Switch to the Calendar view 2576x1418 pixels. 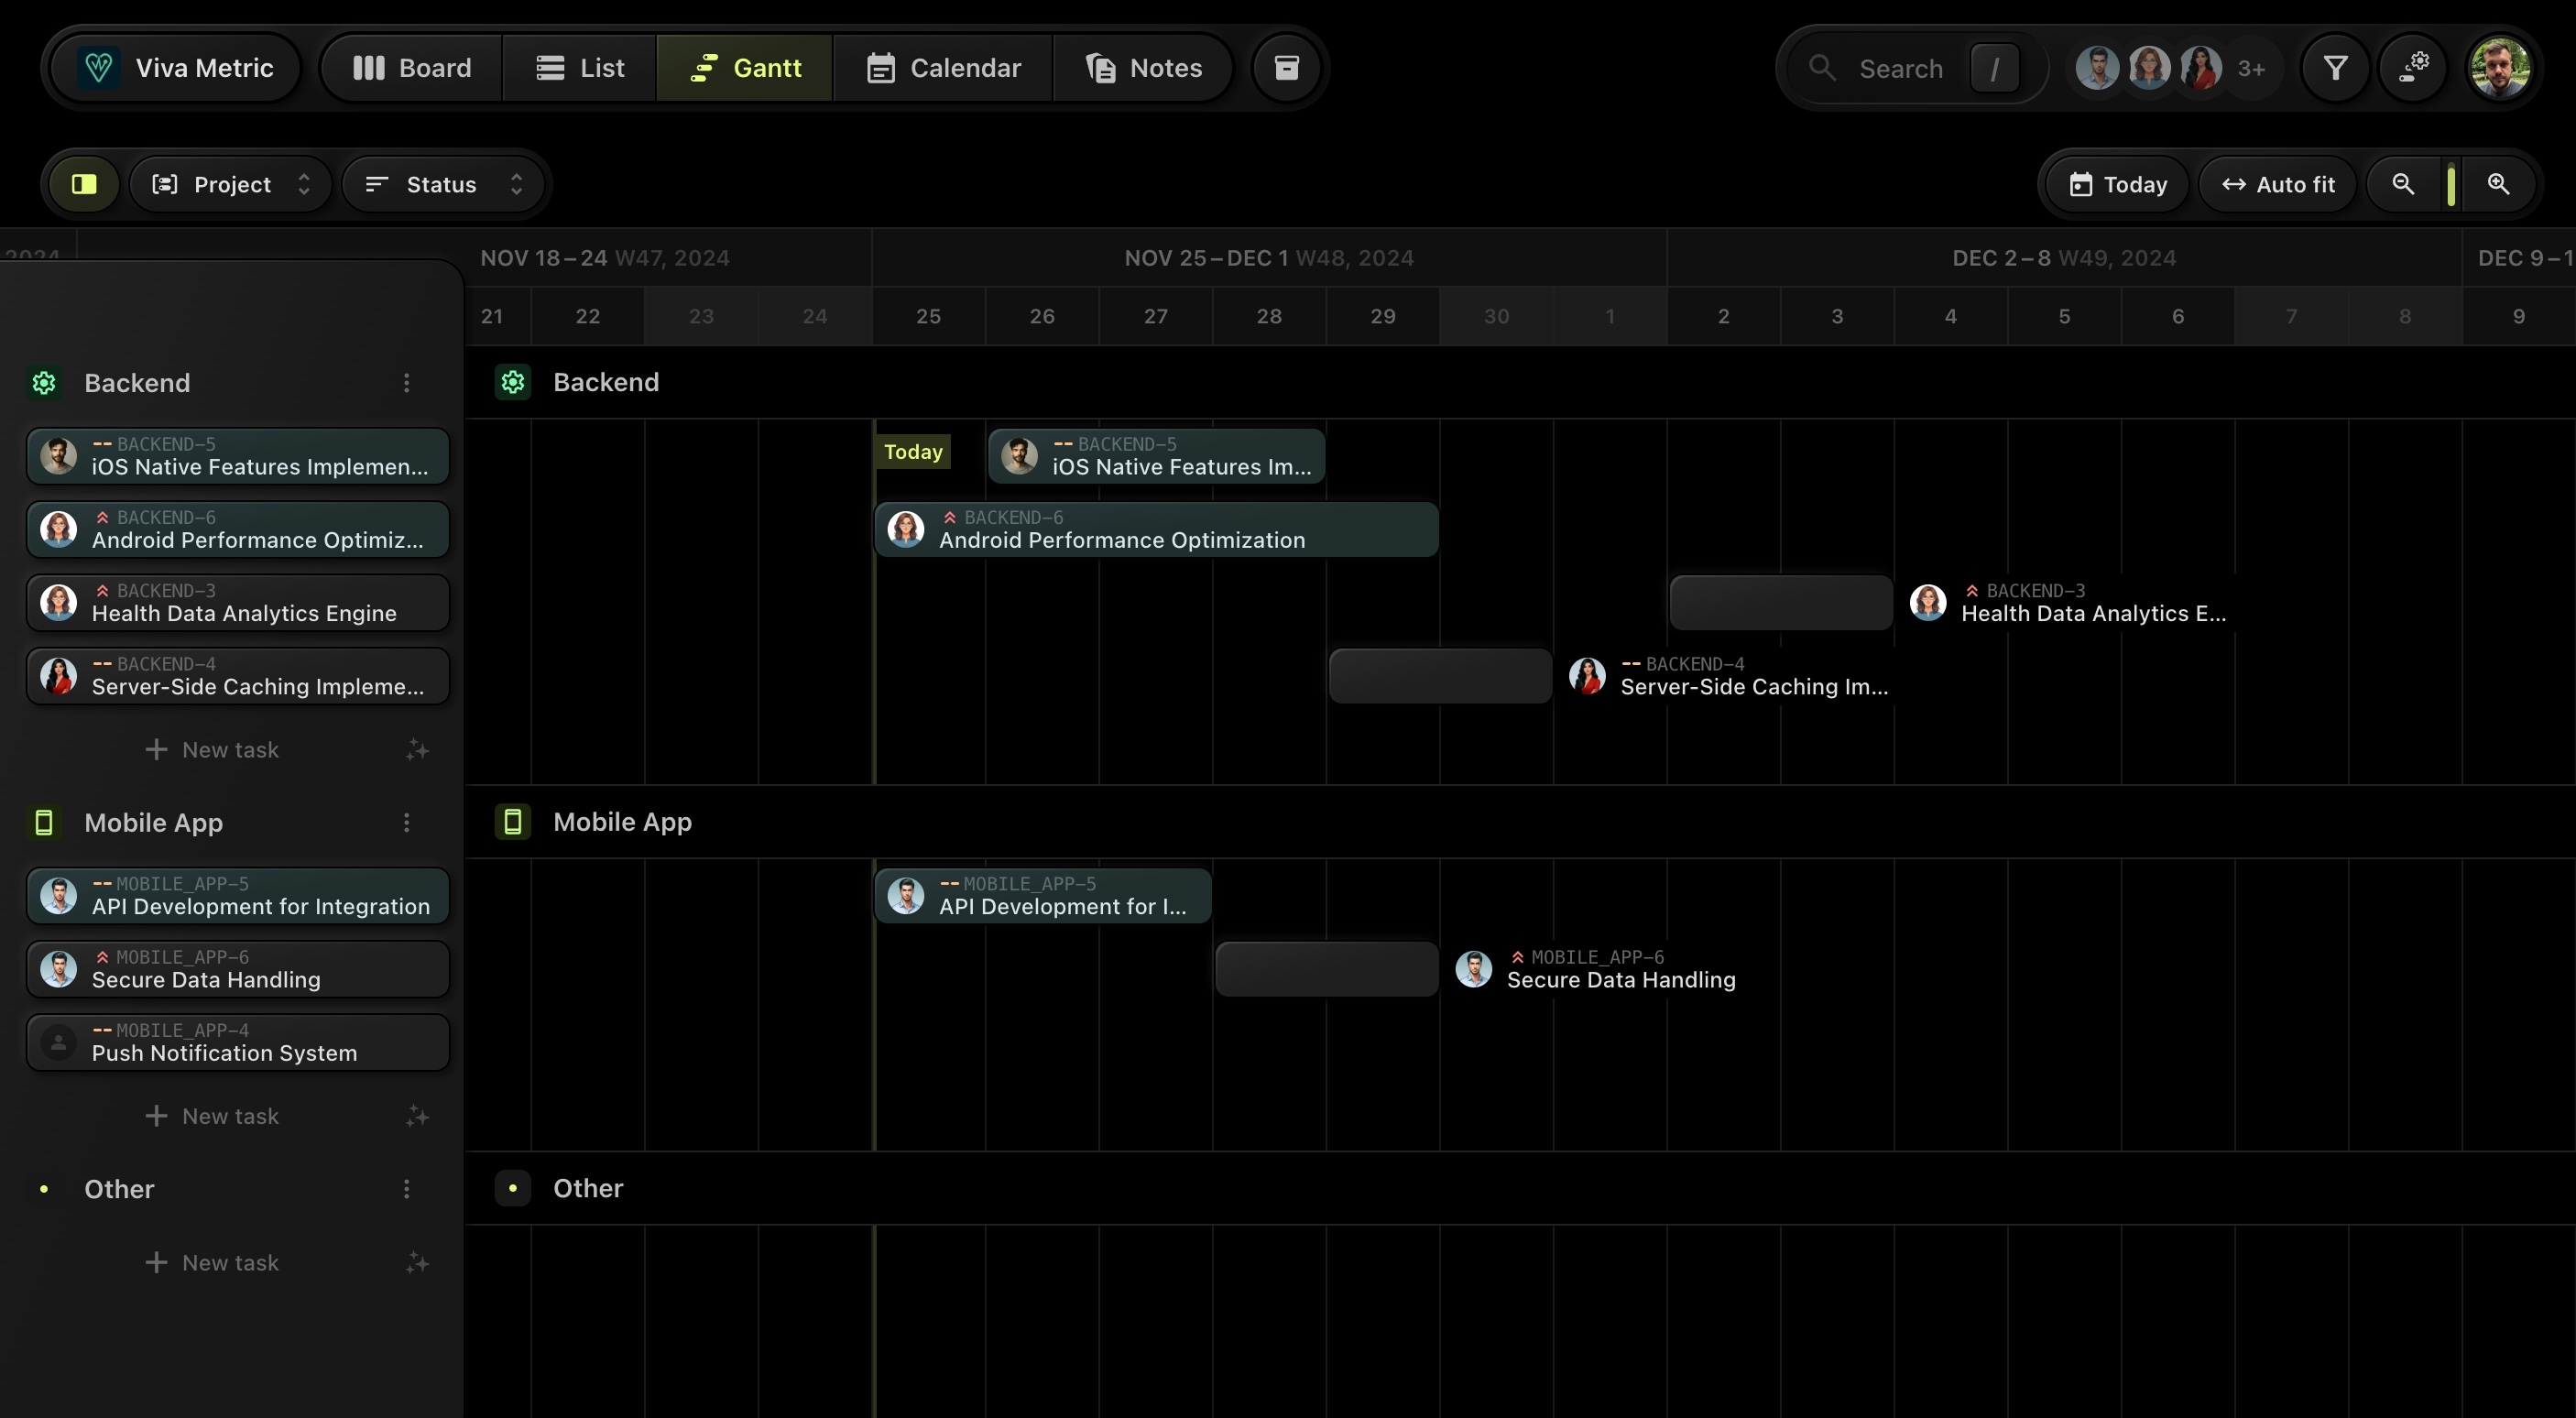click(944, 67)
